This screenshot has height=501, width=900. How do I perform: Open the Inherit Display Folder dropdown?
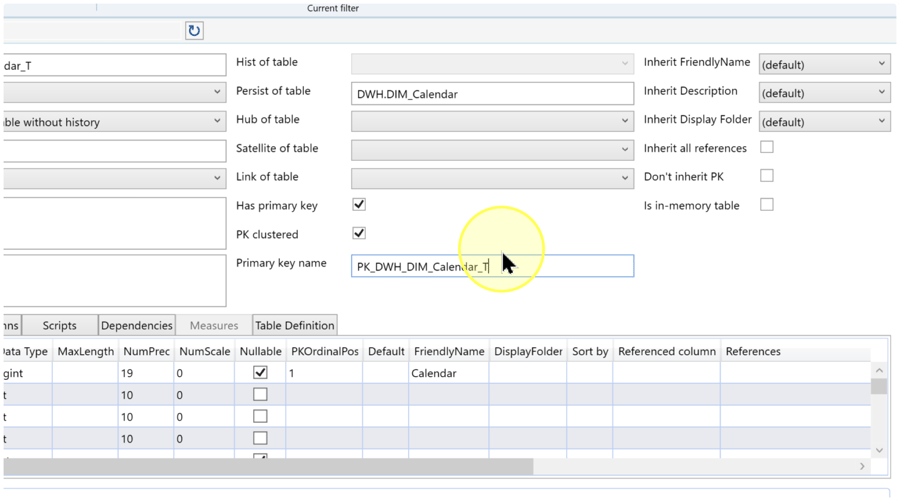pos(825,121)
